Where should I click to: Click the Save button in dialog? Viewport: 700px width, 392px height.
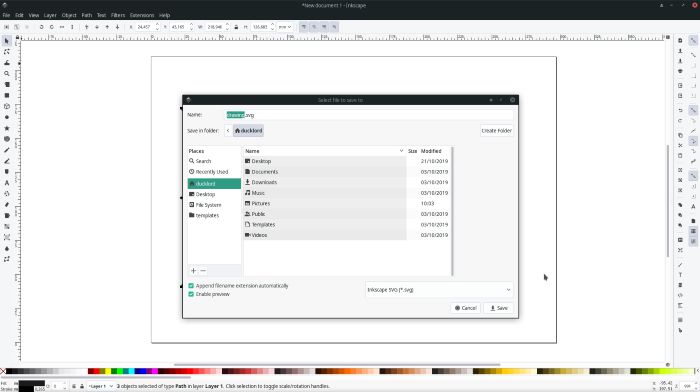[x=499, y=308]
